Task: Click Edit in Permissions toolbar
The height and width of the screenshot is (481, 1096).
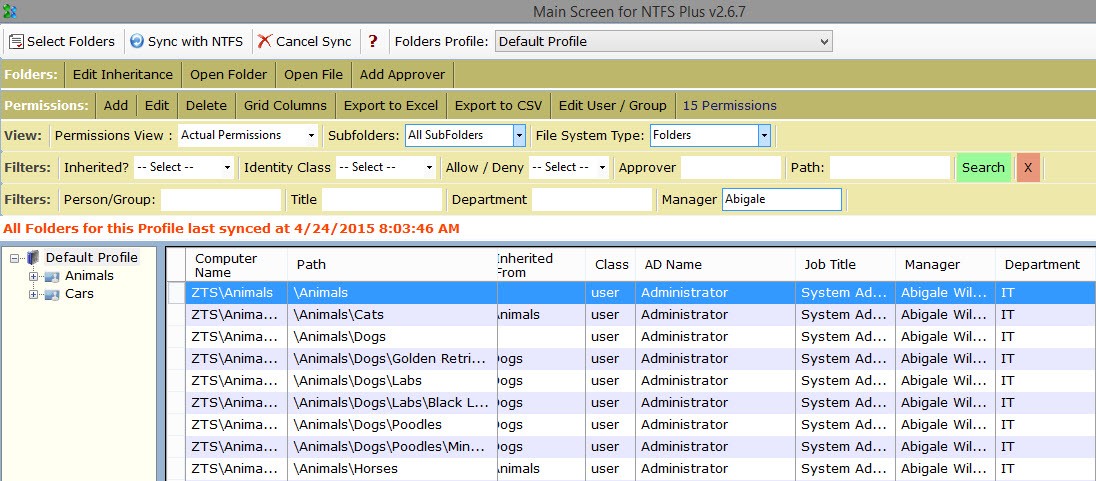Action: [157, 106]
